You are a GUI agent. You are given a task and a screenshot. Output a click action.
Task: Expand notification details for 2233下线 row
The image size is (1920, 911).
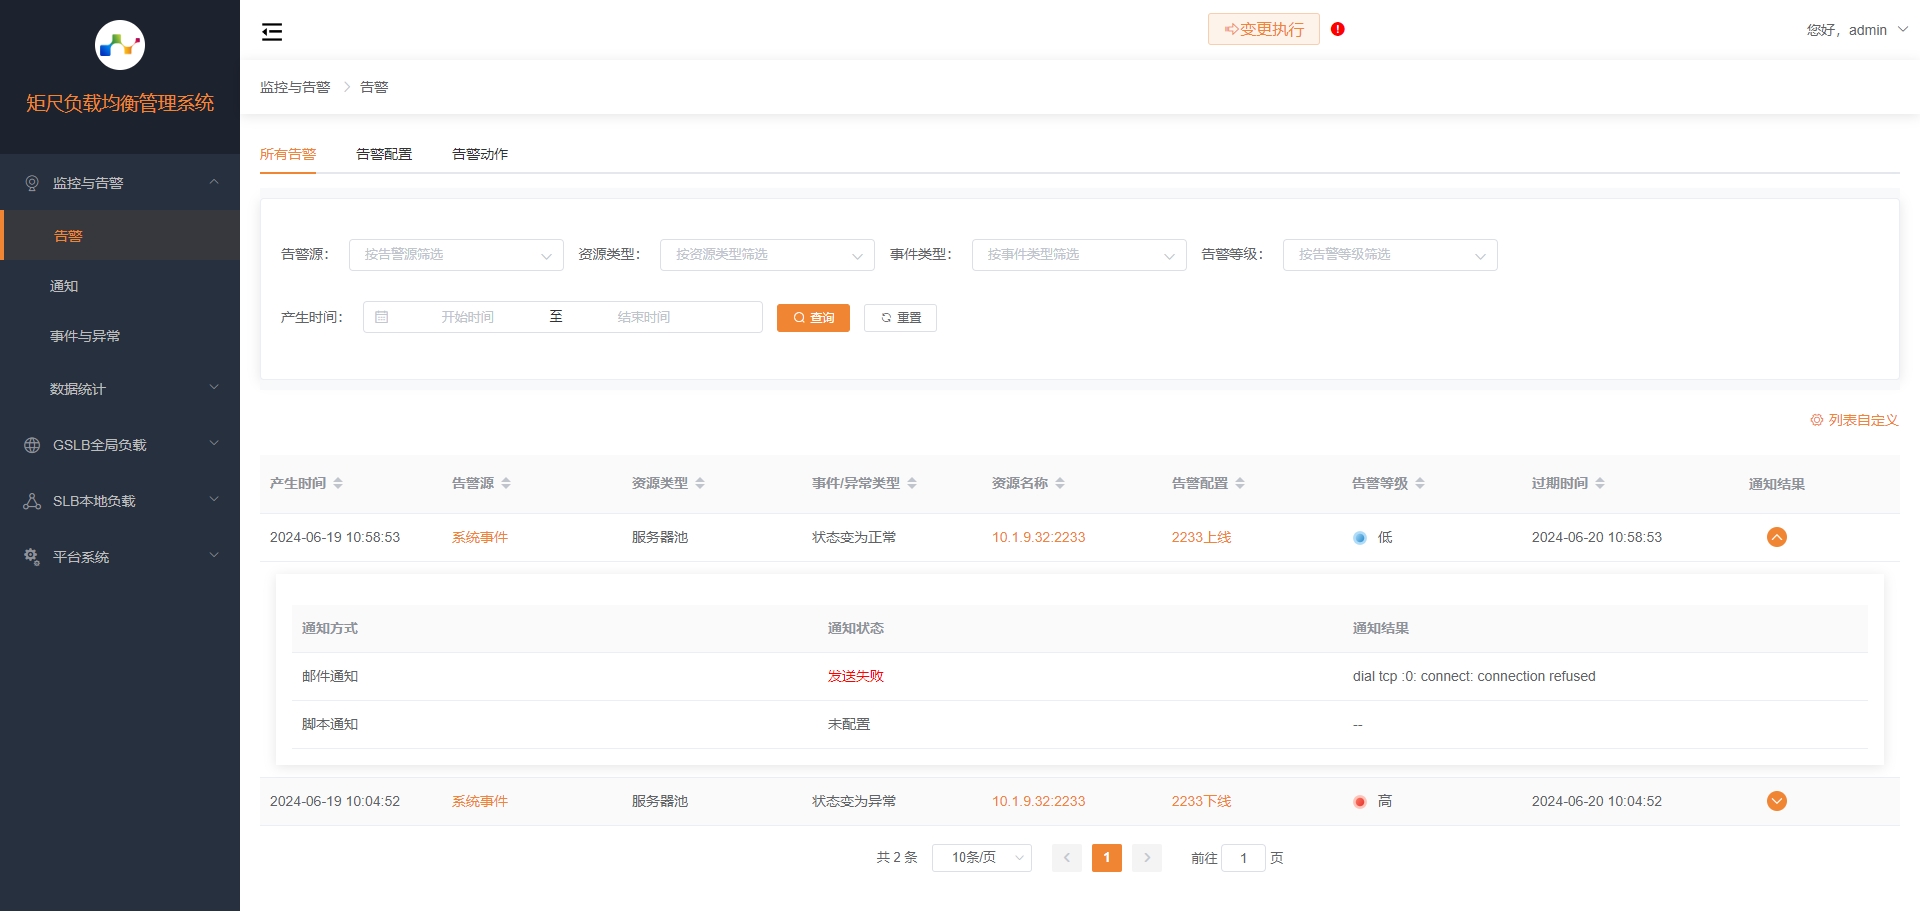(x=1777, y=801)
